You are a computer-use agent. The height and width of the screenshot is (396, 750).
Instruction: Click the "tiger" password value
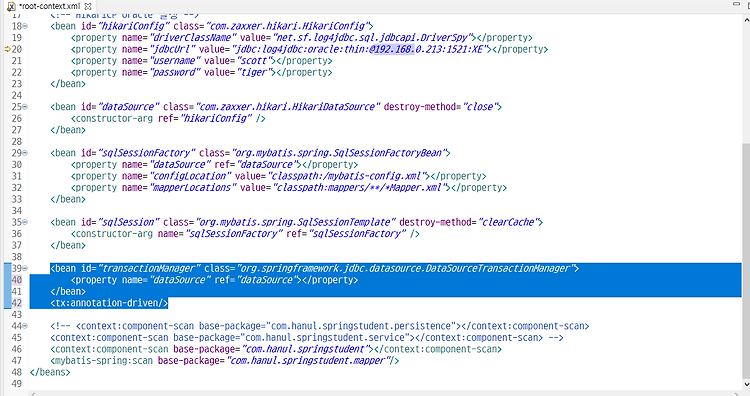point(254,72)
